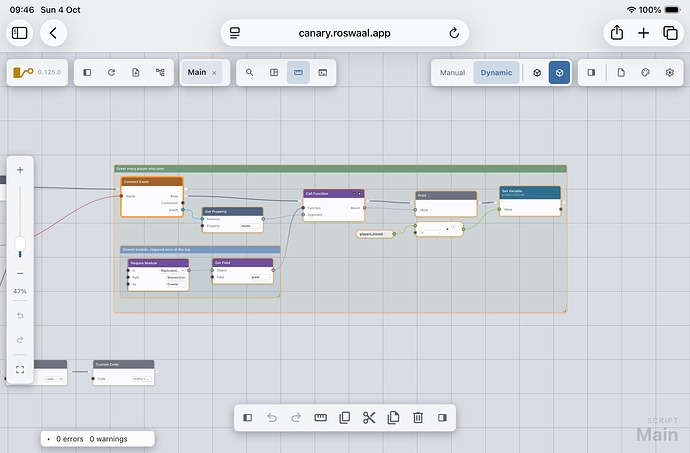This screenshot has width=690, height=453.
Task: Open the settings gear in app toolbar
Action: pyautogui.click(x=670, y=72)
